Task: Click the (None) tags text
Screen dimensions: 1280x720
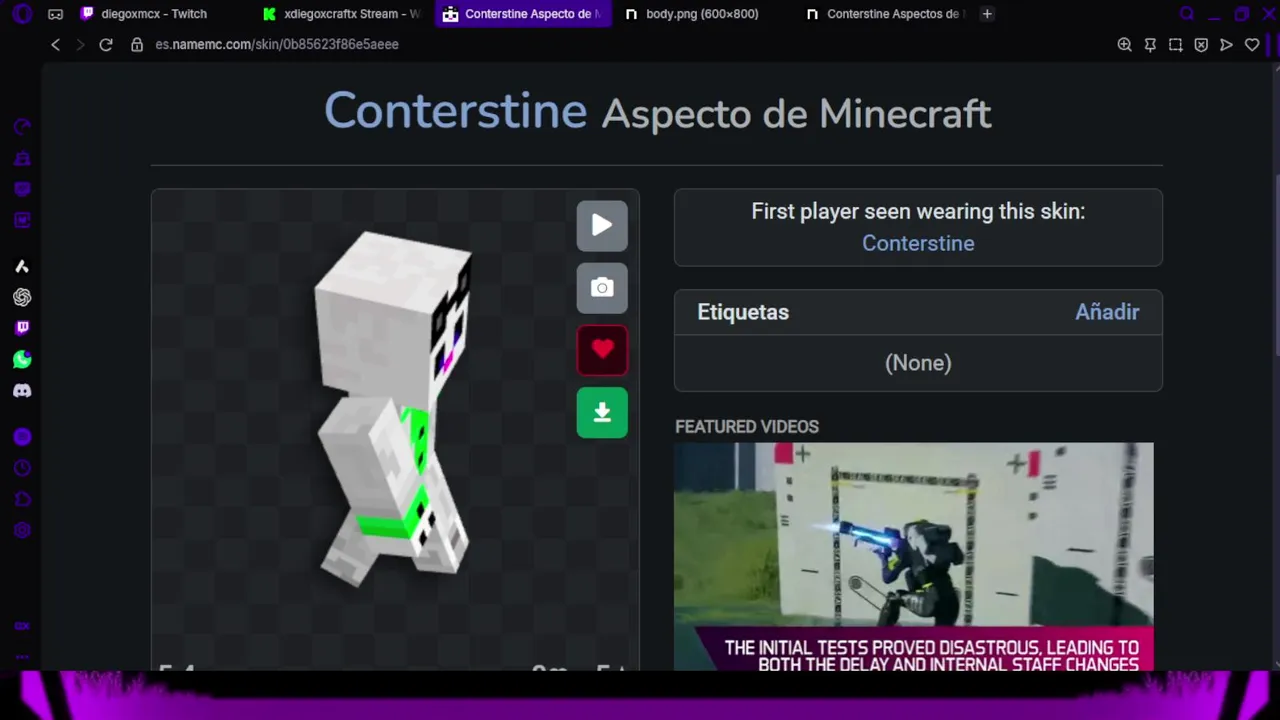Action: click(918, 363)
